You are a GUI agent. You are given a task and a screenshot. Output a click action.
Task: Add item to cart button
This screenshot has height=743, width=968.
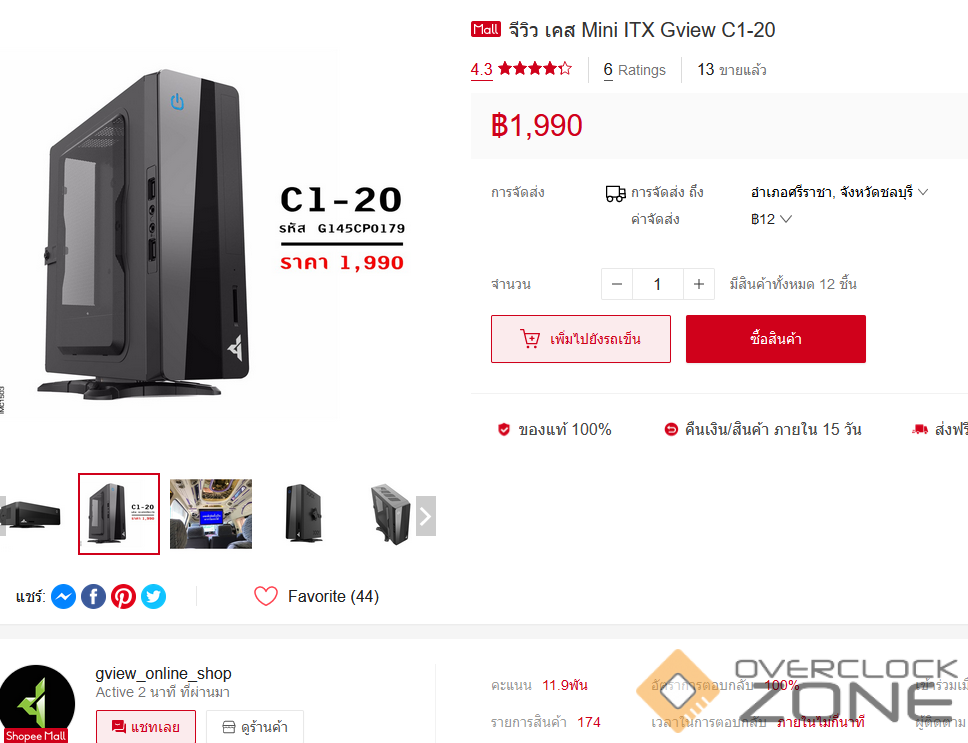[581, 339]
